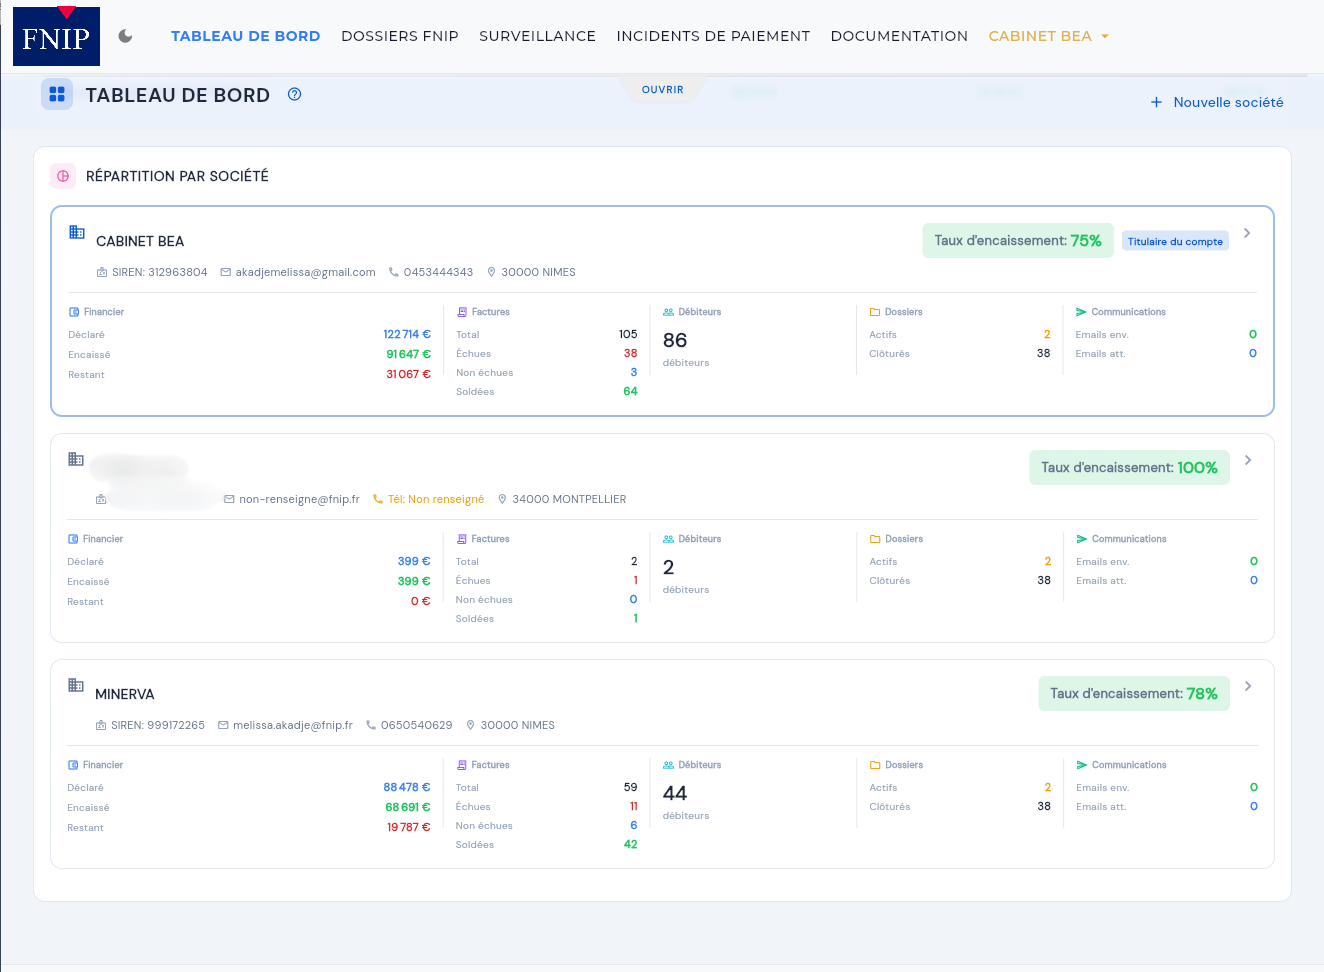Add a Nouvelle société
This screenshot has height=972, width=1324.
point(1217,102)
